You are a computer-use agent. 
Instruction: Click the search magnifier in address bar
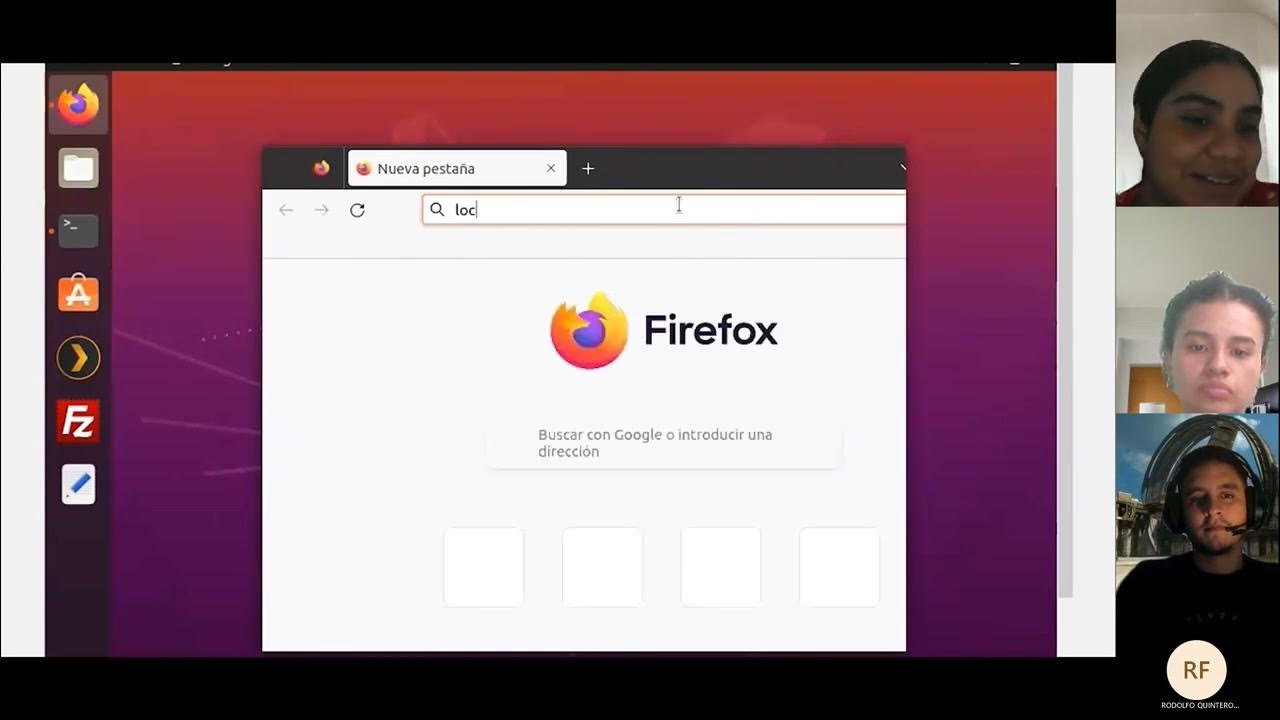pyautogui.click(x=437, y=210)
